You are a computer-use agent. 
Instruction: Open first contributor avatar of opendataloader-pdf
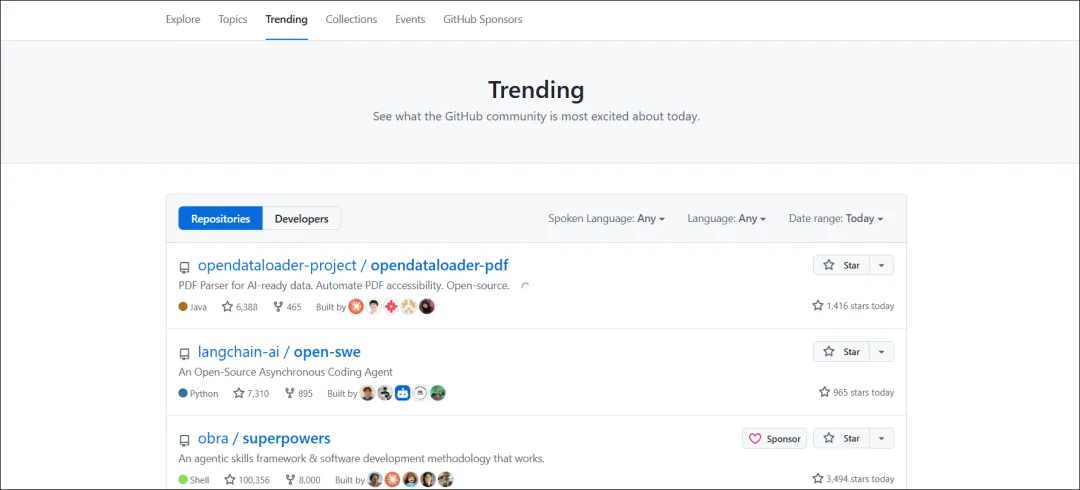355,307
